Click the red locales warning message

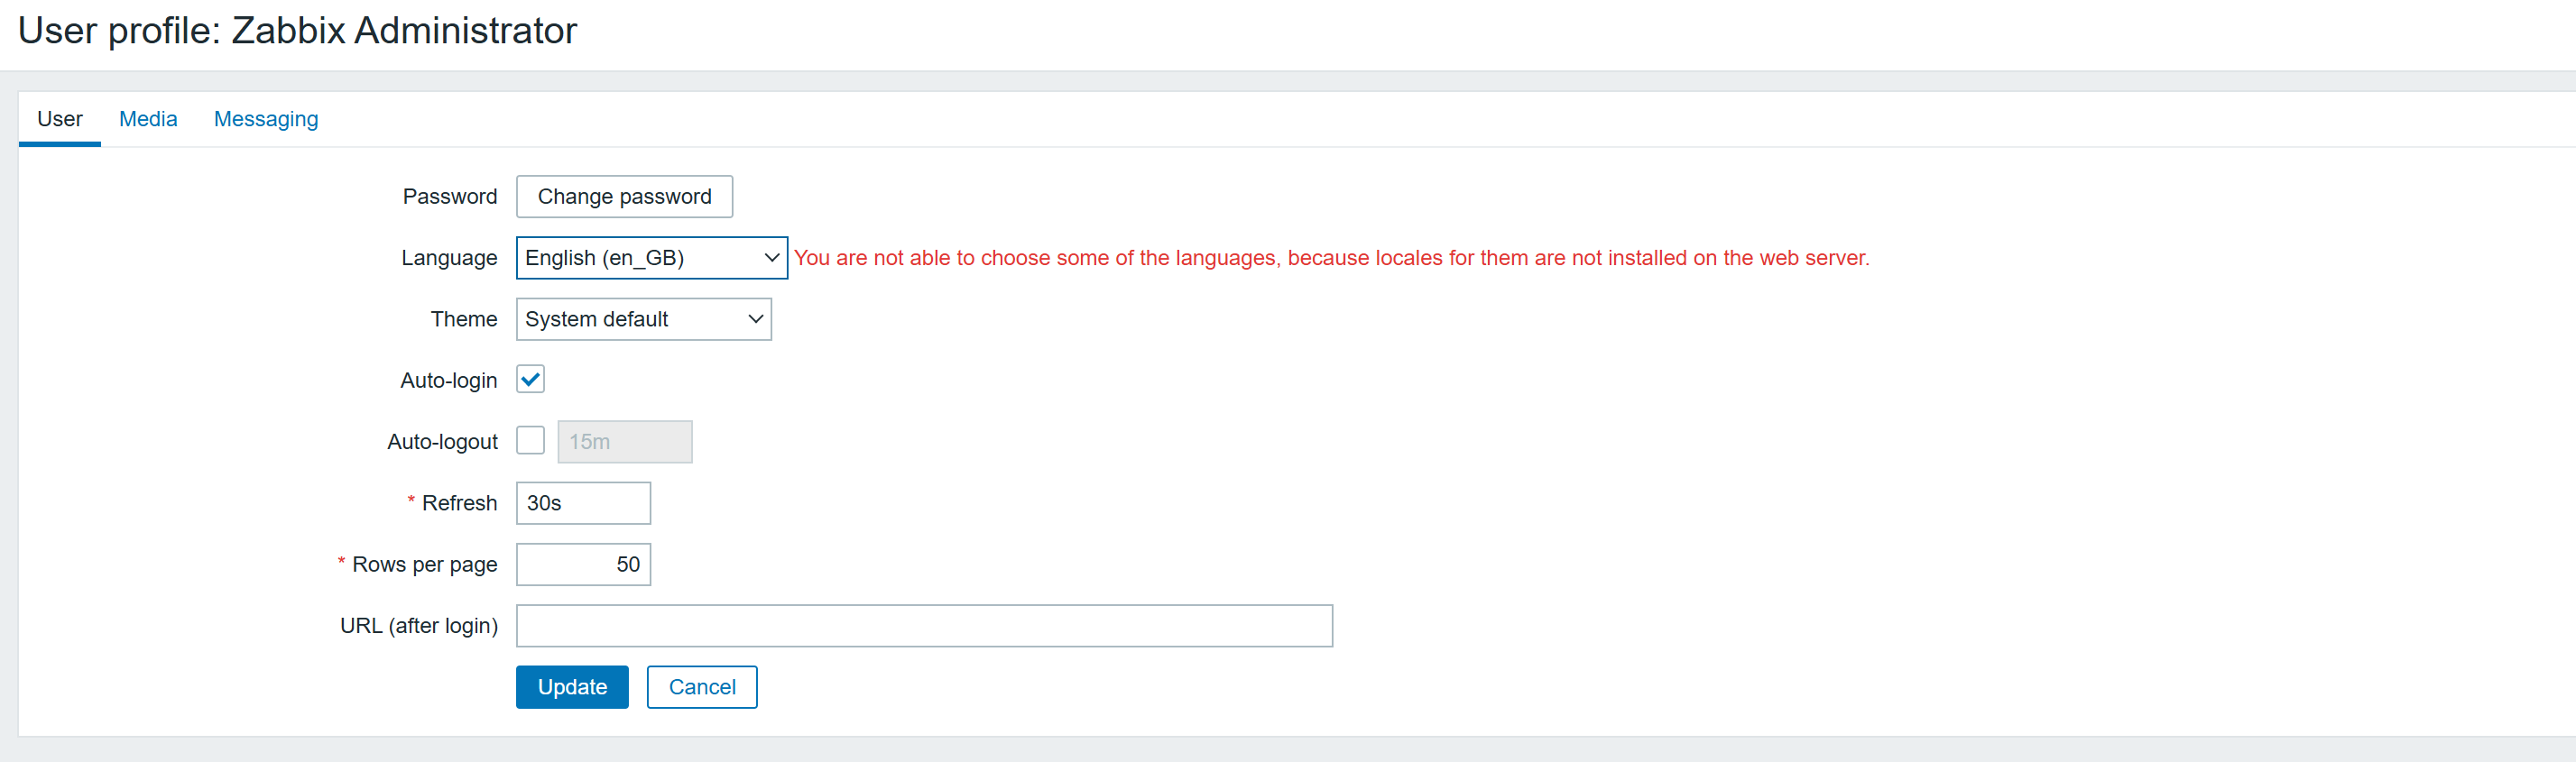point(1330,258)
